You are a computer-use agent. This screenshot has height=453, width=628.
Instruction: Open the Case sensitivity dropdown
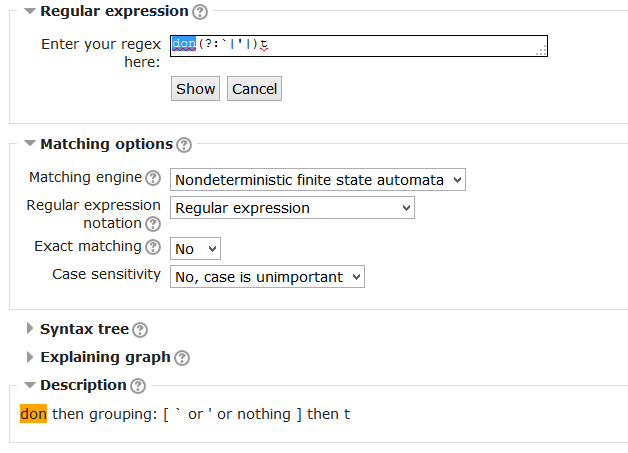(x=267, y=277)
